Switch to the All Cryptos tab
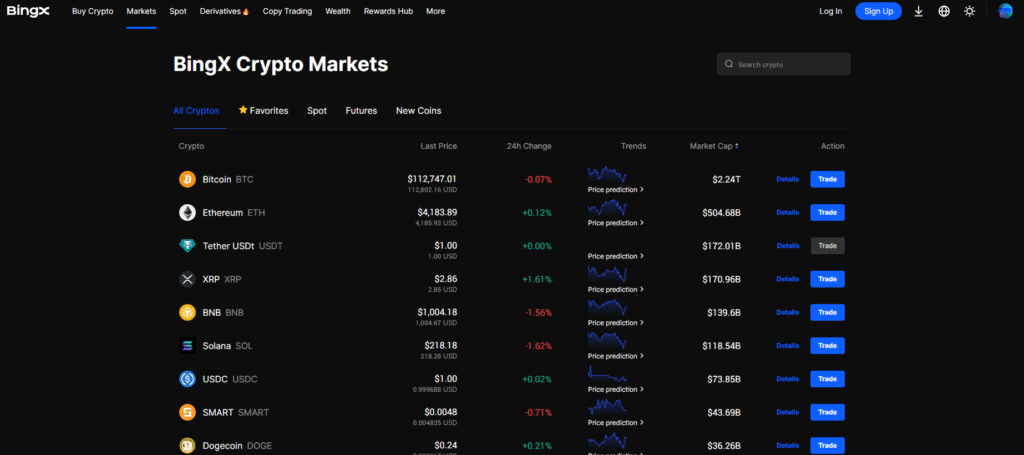The width and height of the screenshot is (1024, 455). pos(196,111)
